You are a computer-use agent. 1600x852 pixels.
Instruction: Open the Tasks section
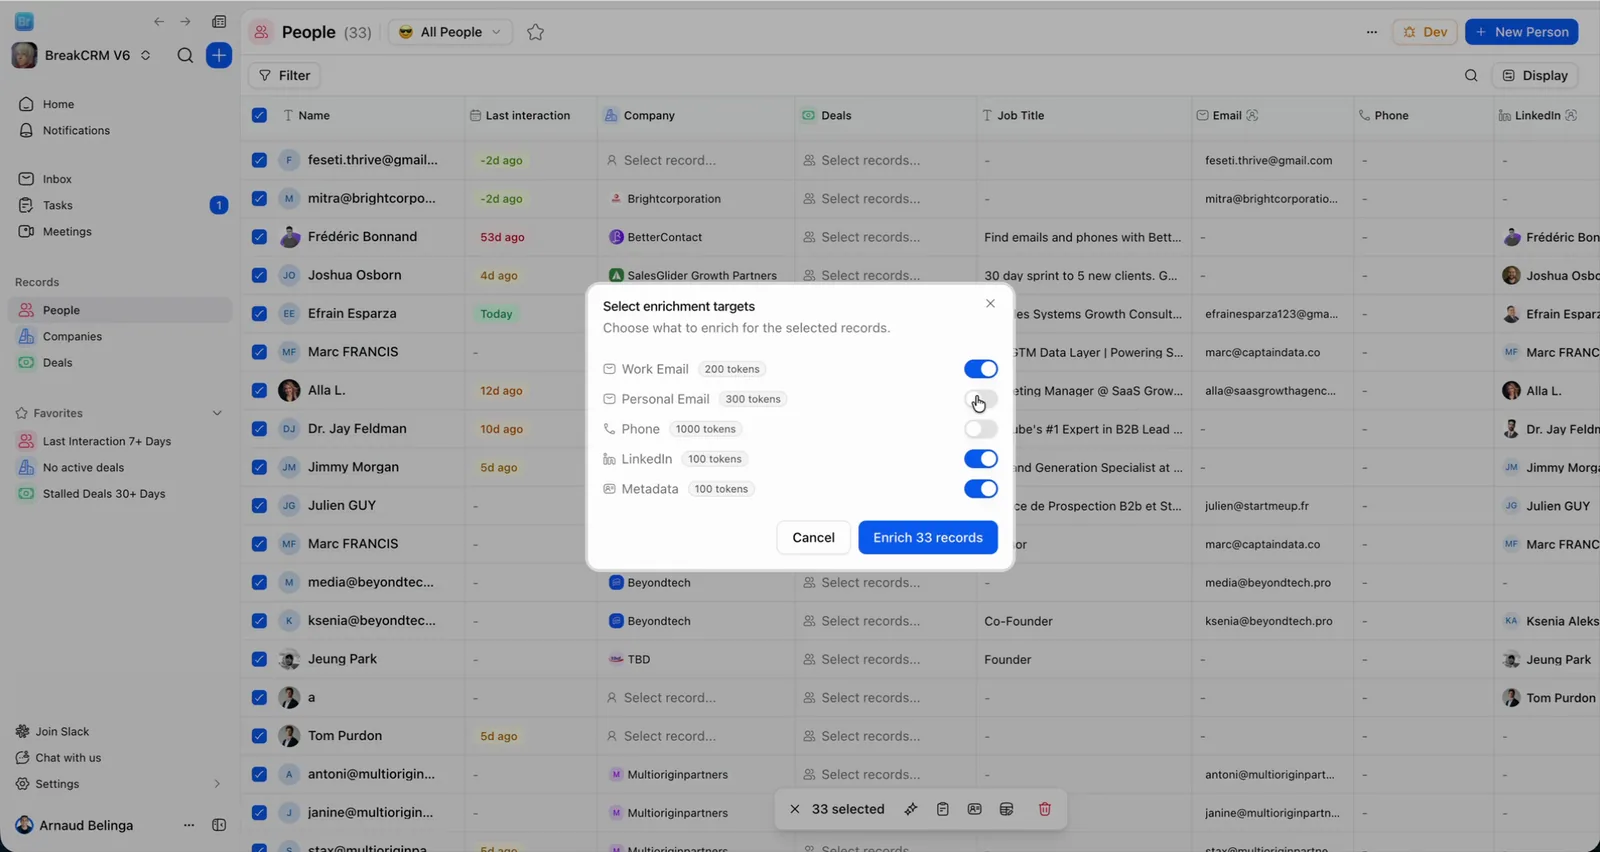(58, 205)
